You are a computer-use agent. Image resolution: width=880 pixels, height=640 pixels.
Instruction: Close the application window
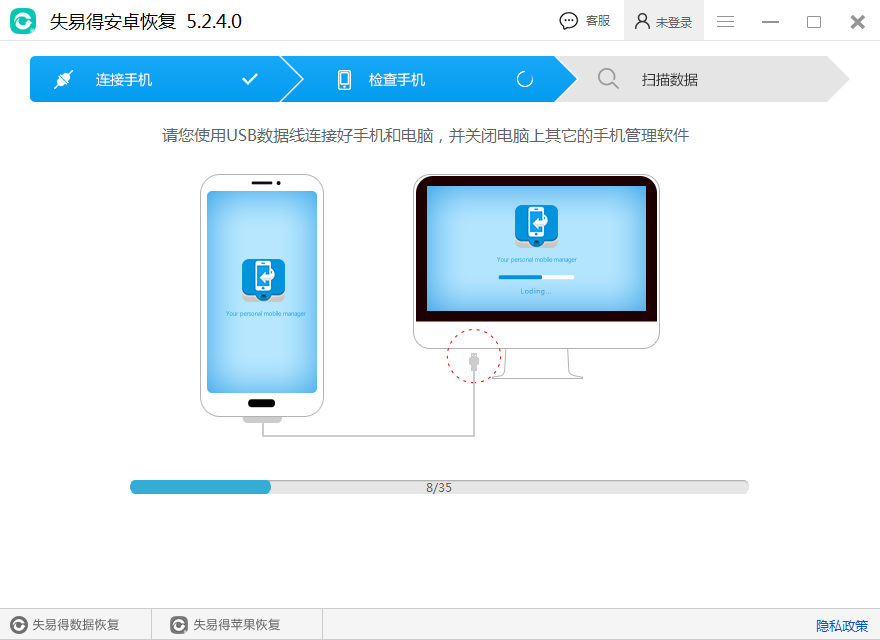tap(858, 22)
